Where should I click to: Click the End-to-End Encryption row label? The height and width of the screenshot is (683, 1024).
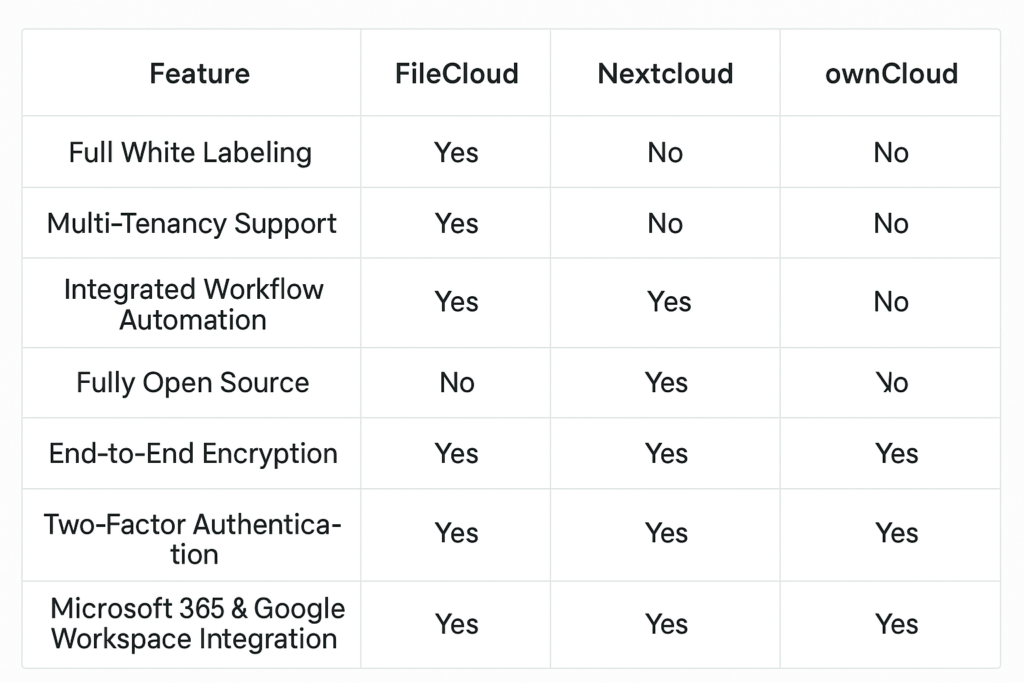click(x=193, y=453)
